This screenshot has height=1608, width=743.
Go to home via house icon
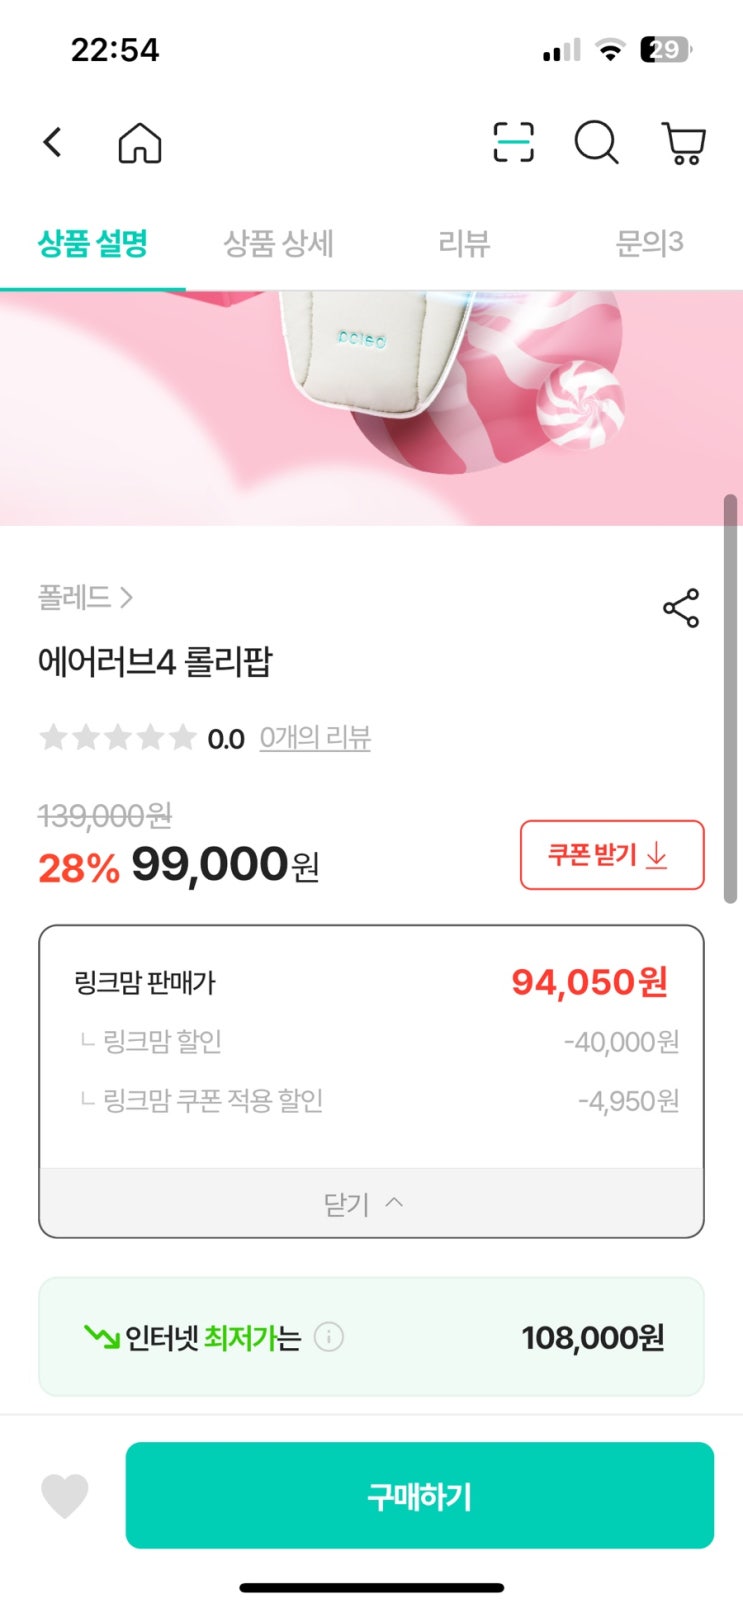[x=140, y=143]
